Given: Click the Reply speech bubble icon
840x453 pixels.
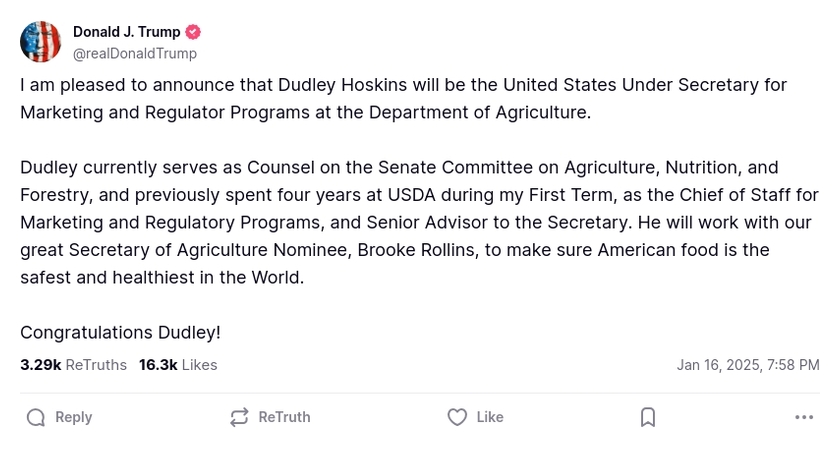Looking at the screenshot, I should click(36, 417).
